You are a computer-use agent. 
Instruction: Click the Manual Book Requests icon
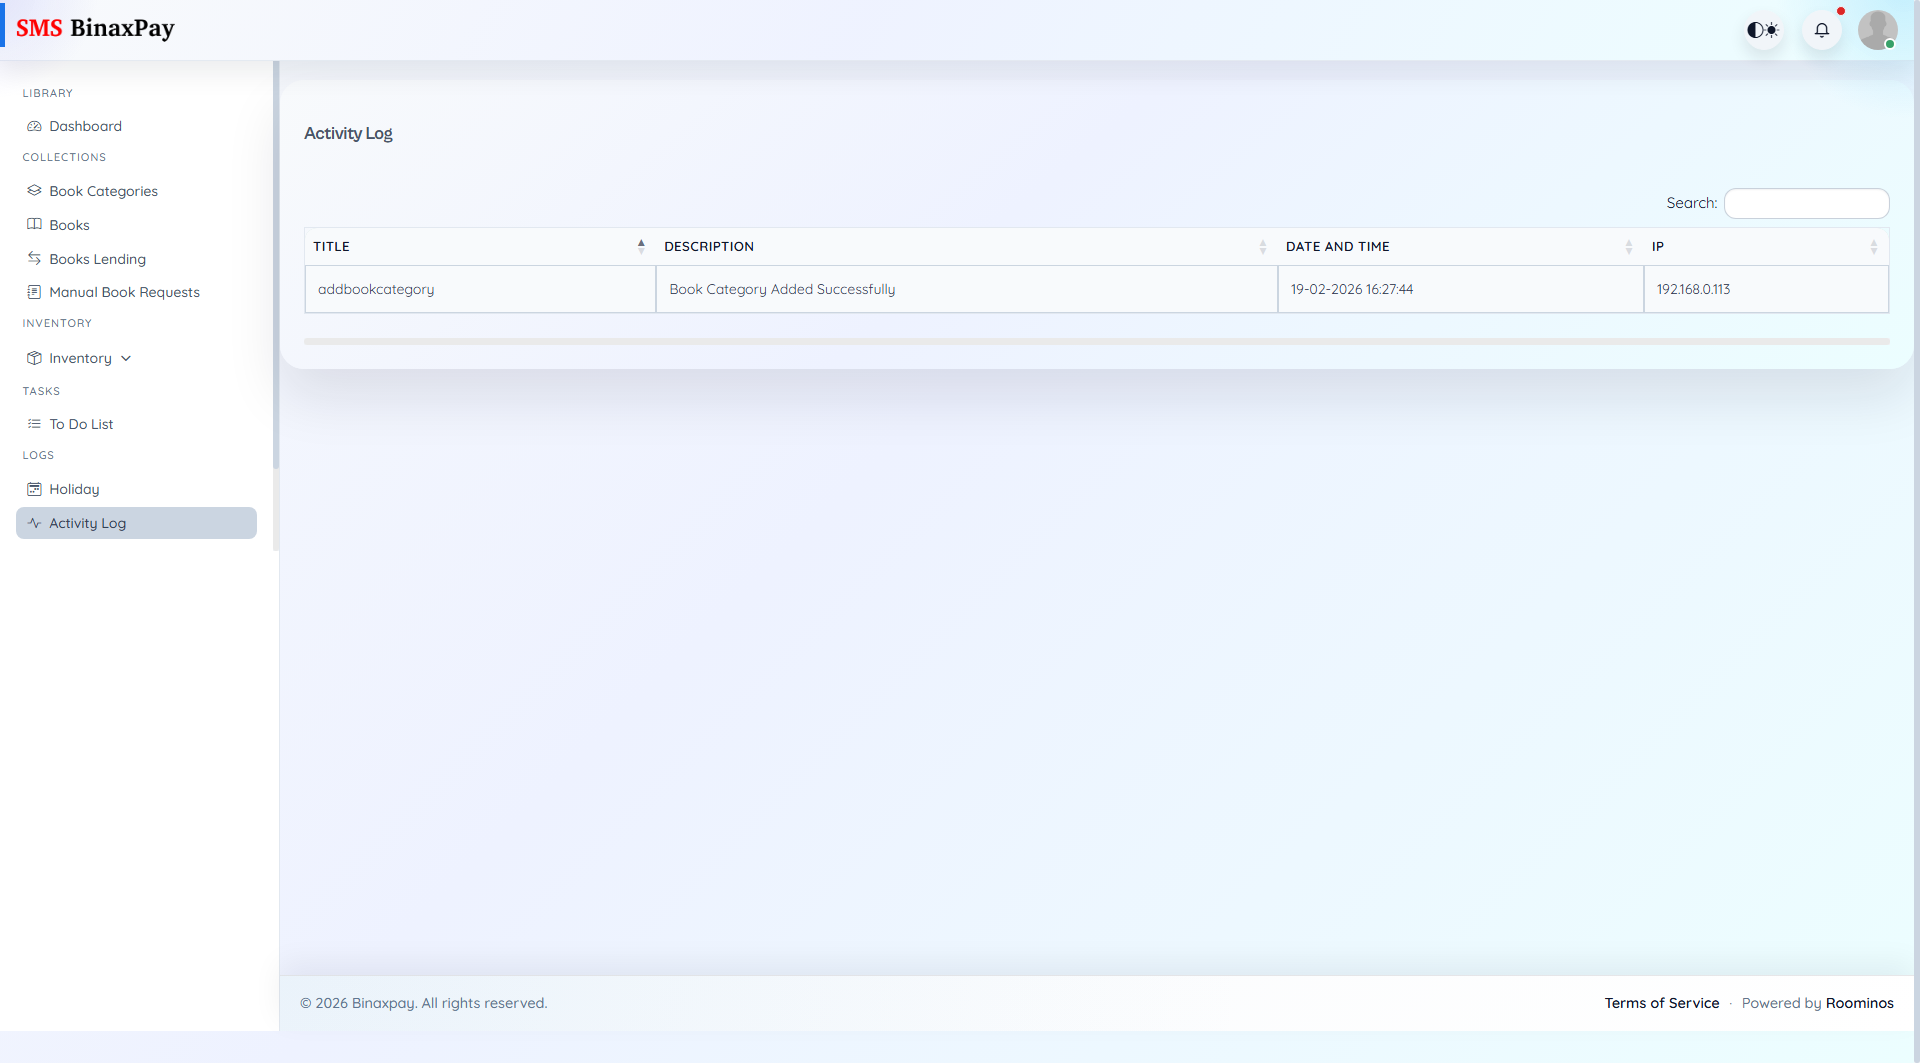34,292
